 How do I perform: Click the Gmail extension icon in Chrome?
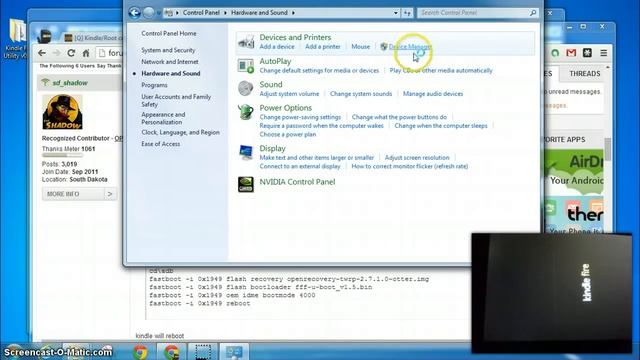[571, 53]
